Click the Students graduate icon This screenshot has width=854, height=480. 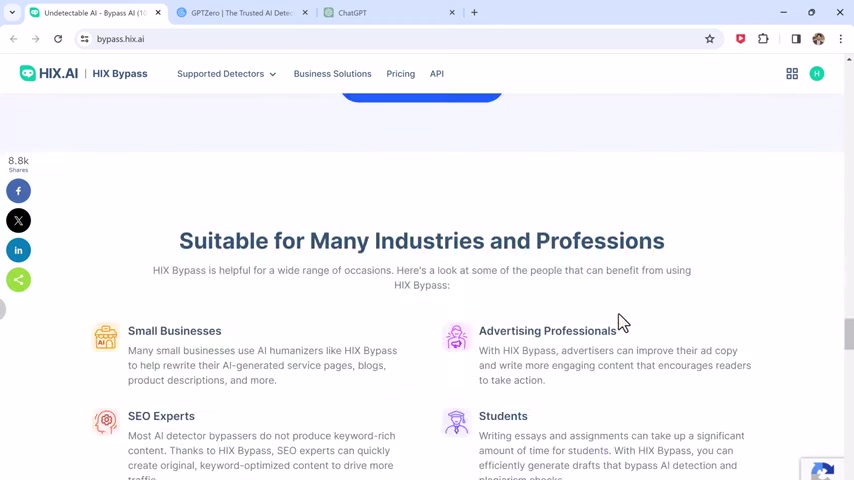(x=456, y=422)
